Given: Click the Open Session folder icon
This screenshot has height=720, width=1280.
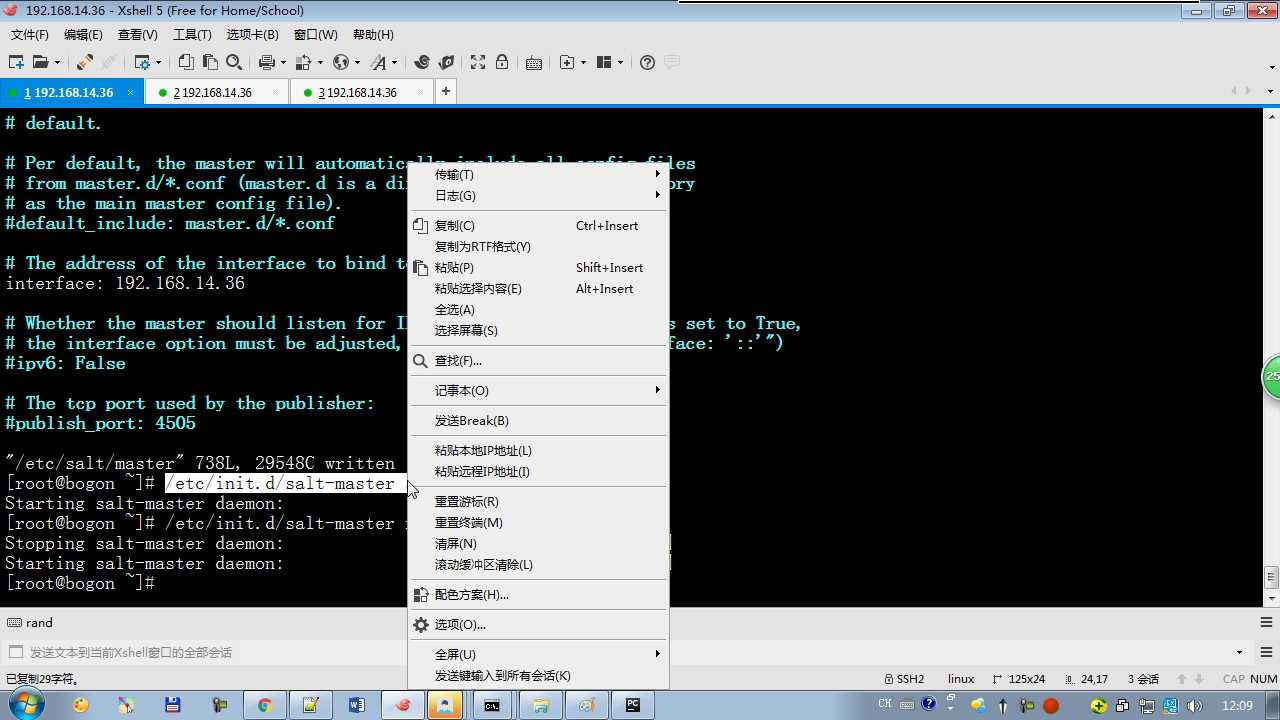Looking at the screenshot, I should tap(40, 62).
